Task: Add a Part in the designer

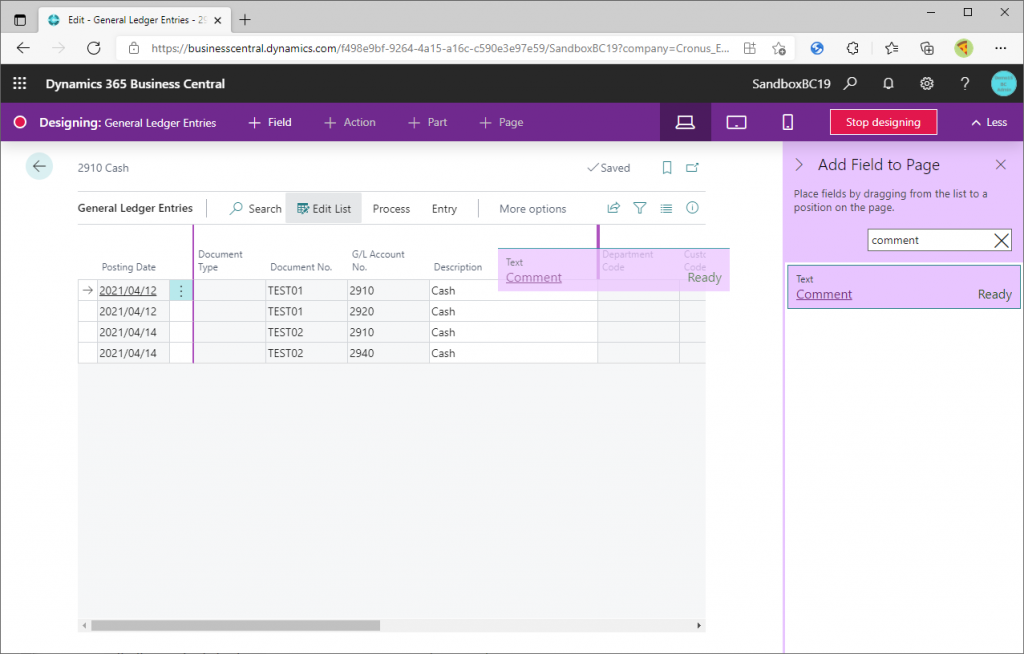Action: click(x=428, y=122)
